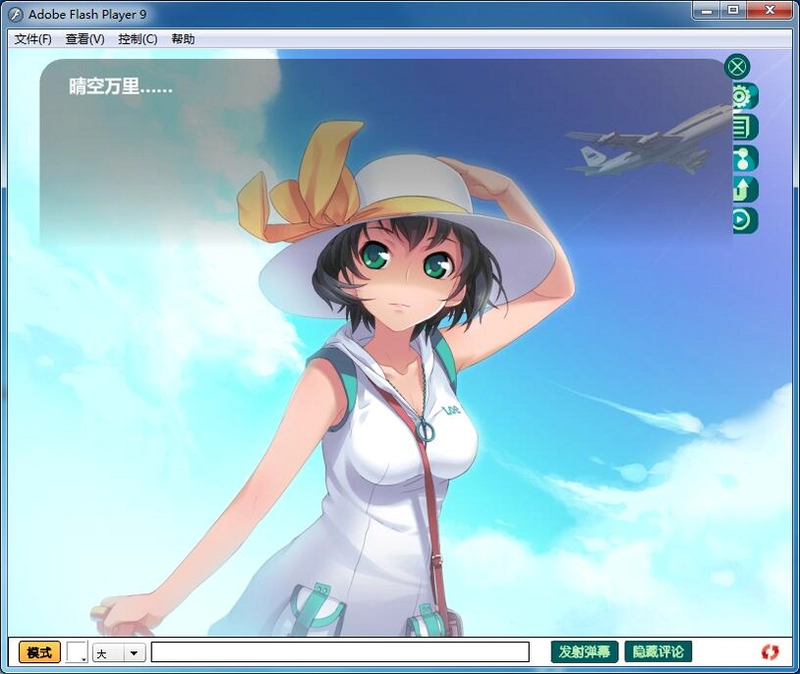Click the danmaku comment text input field
This screenshot has width=800, height=674.
point(340,652)
